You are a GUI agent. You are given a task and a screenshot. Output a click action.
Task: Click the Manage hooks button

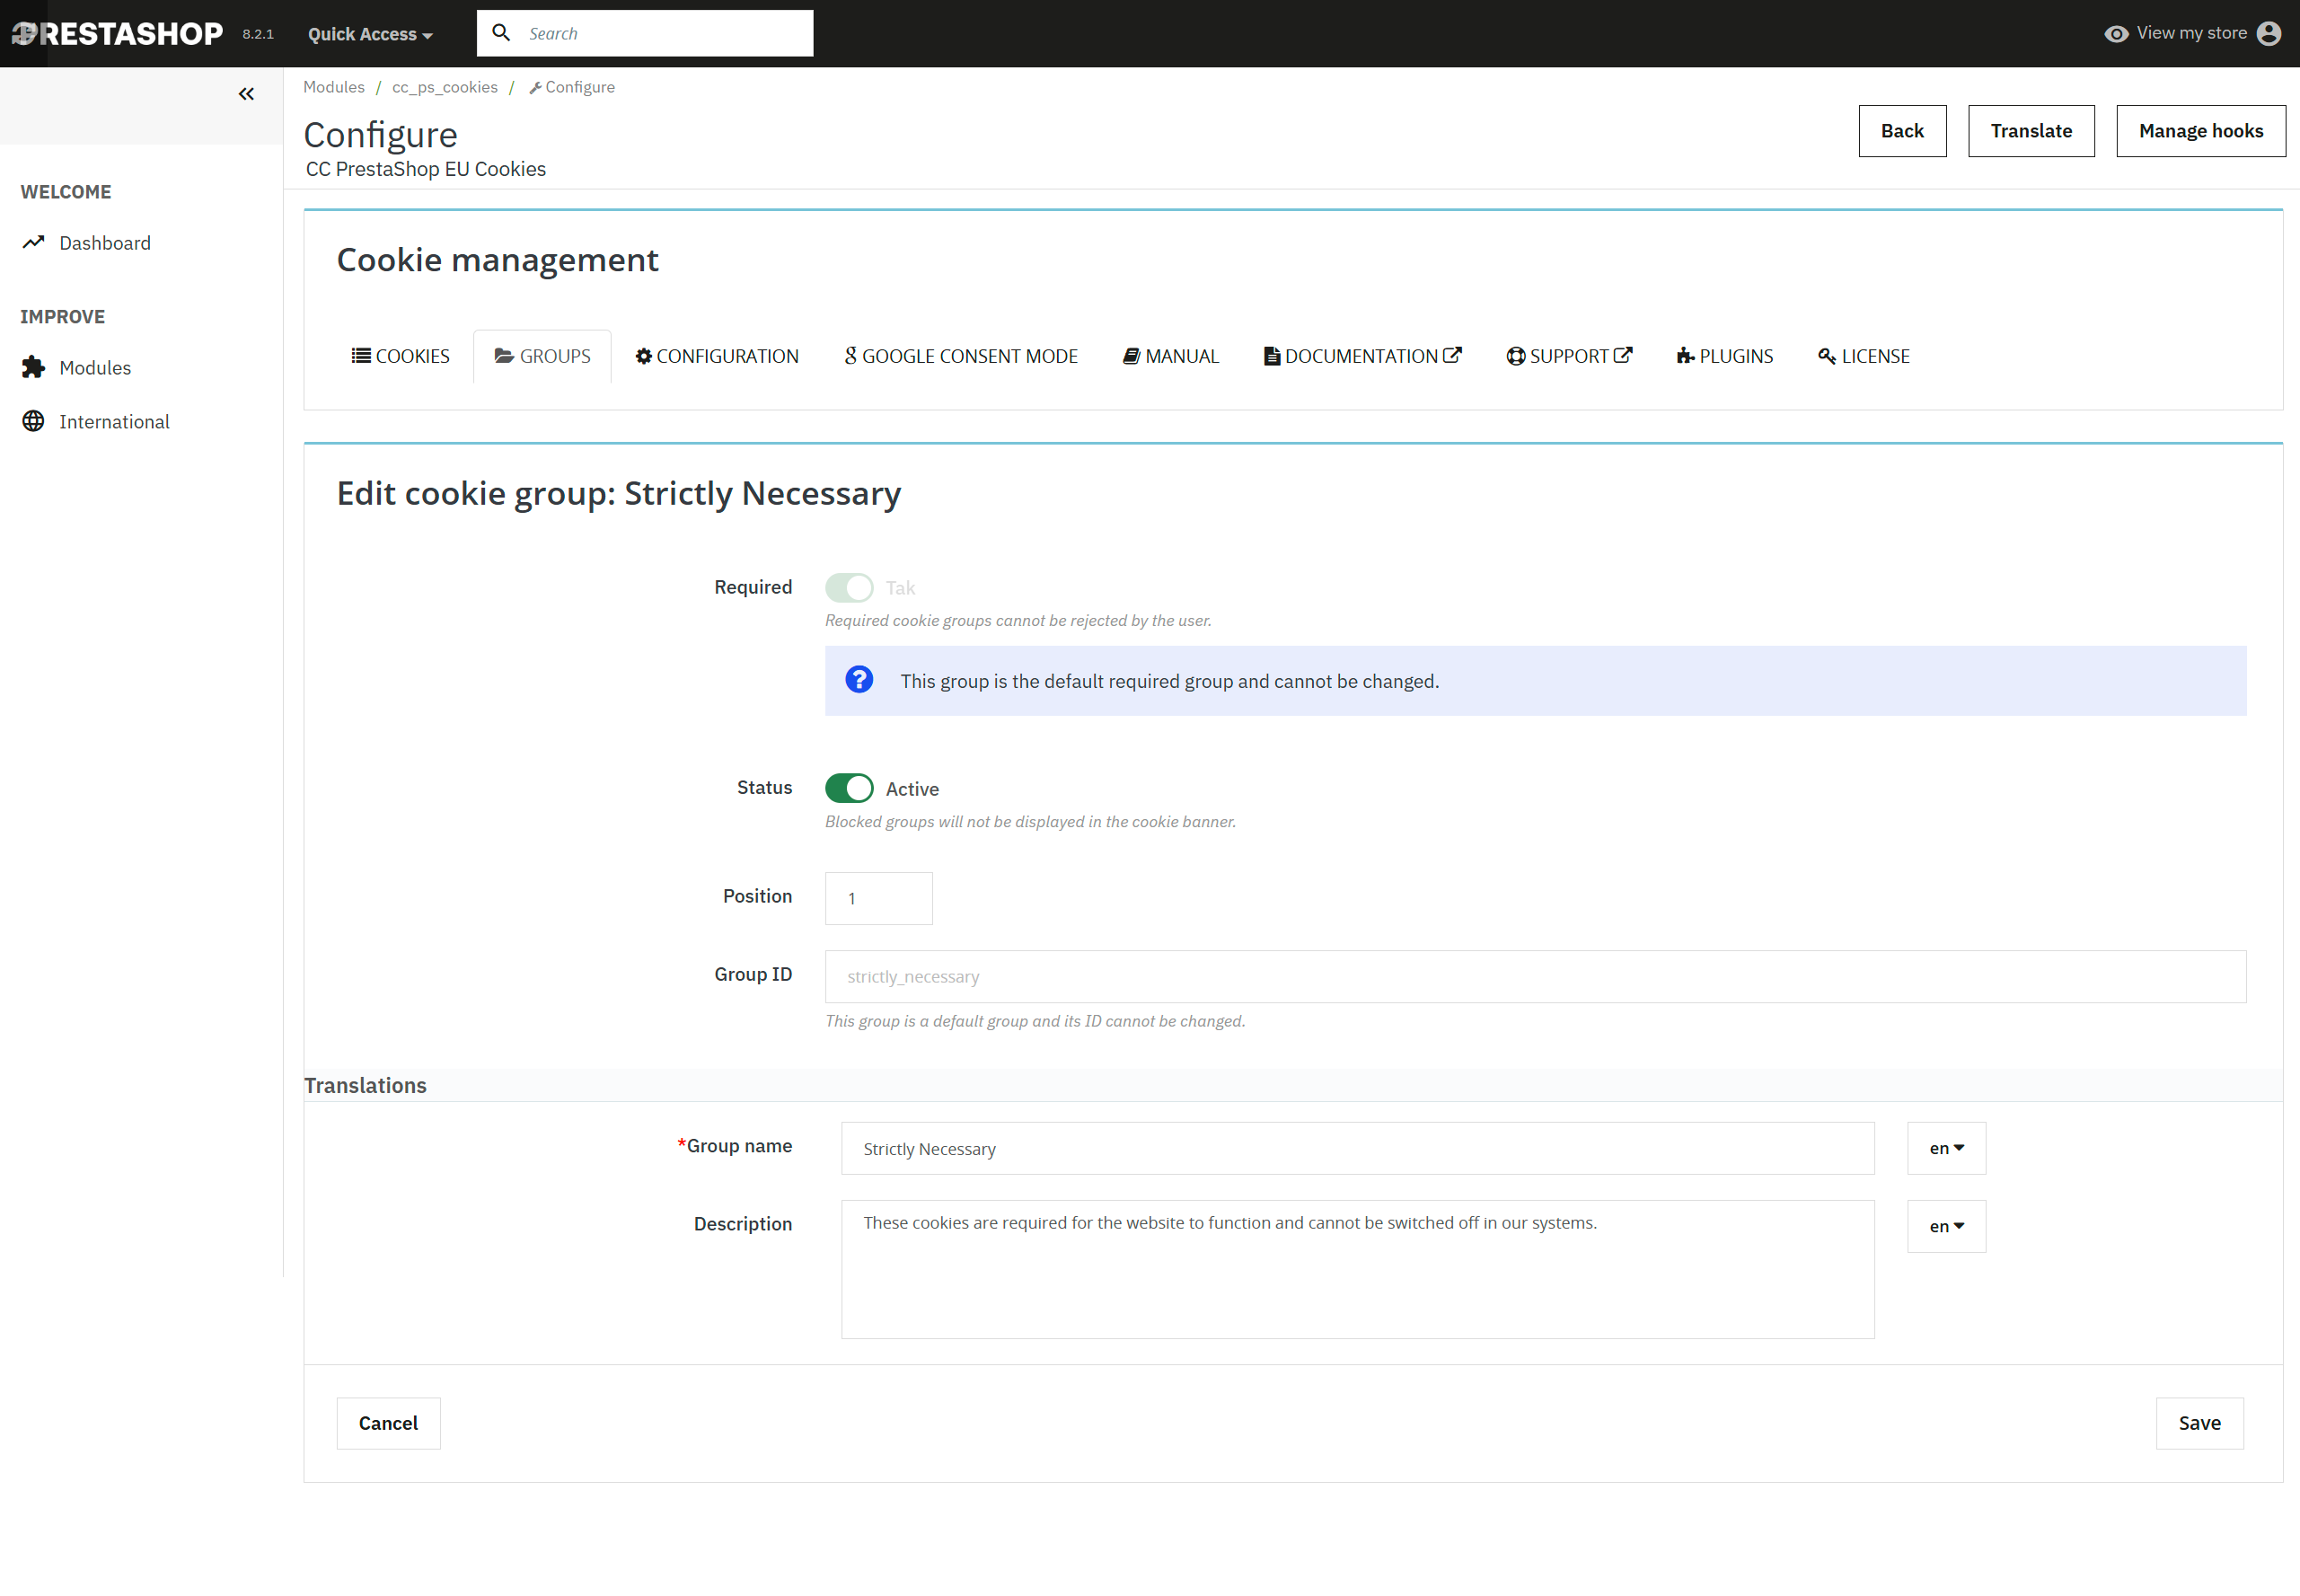2200,131
